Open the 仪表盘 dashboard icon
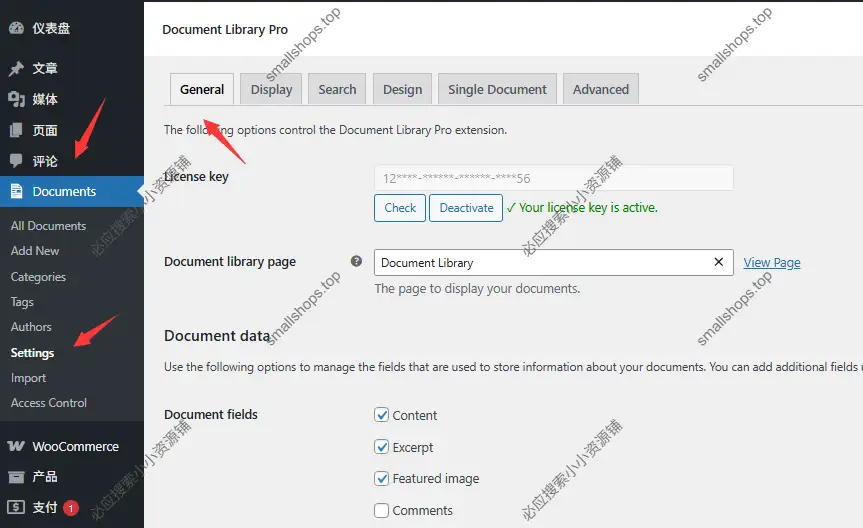The width and height of the screenshot is (863, 528). point(17,28)
